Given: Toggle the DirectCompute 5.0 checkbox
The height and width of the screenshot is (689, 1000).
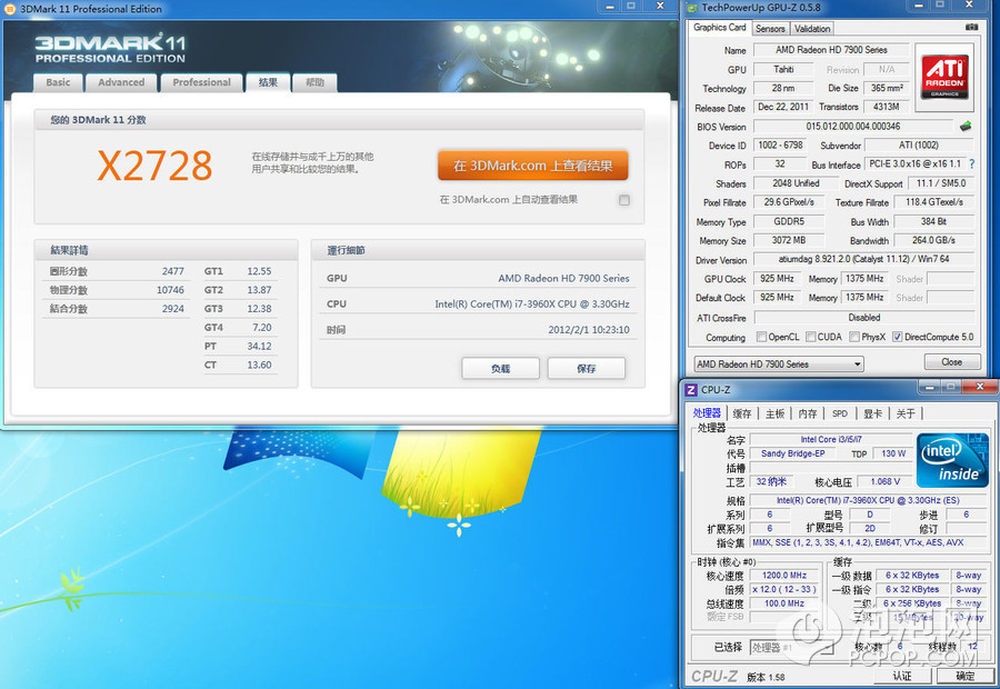Looking at the screenshot, I should pos(897,337).
